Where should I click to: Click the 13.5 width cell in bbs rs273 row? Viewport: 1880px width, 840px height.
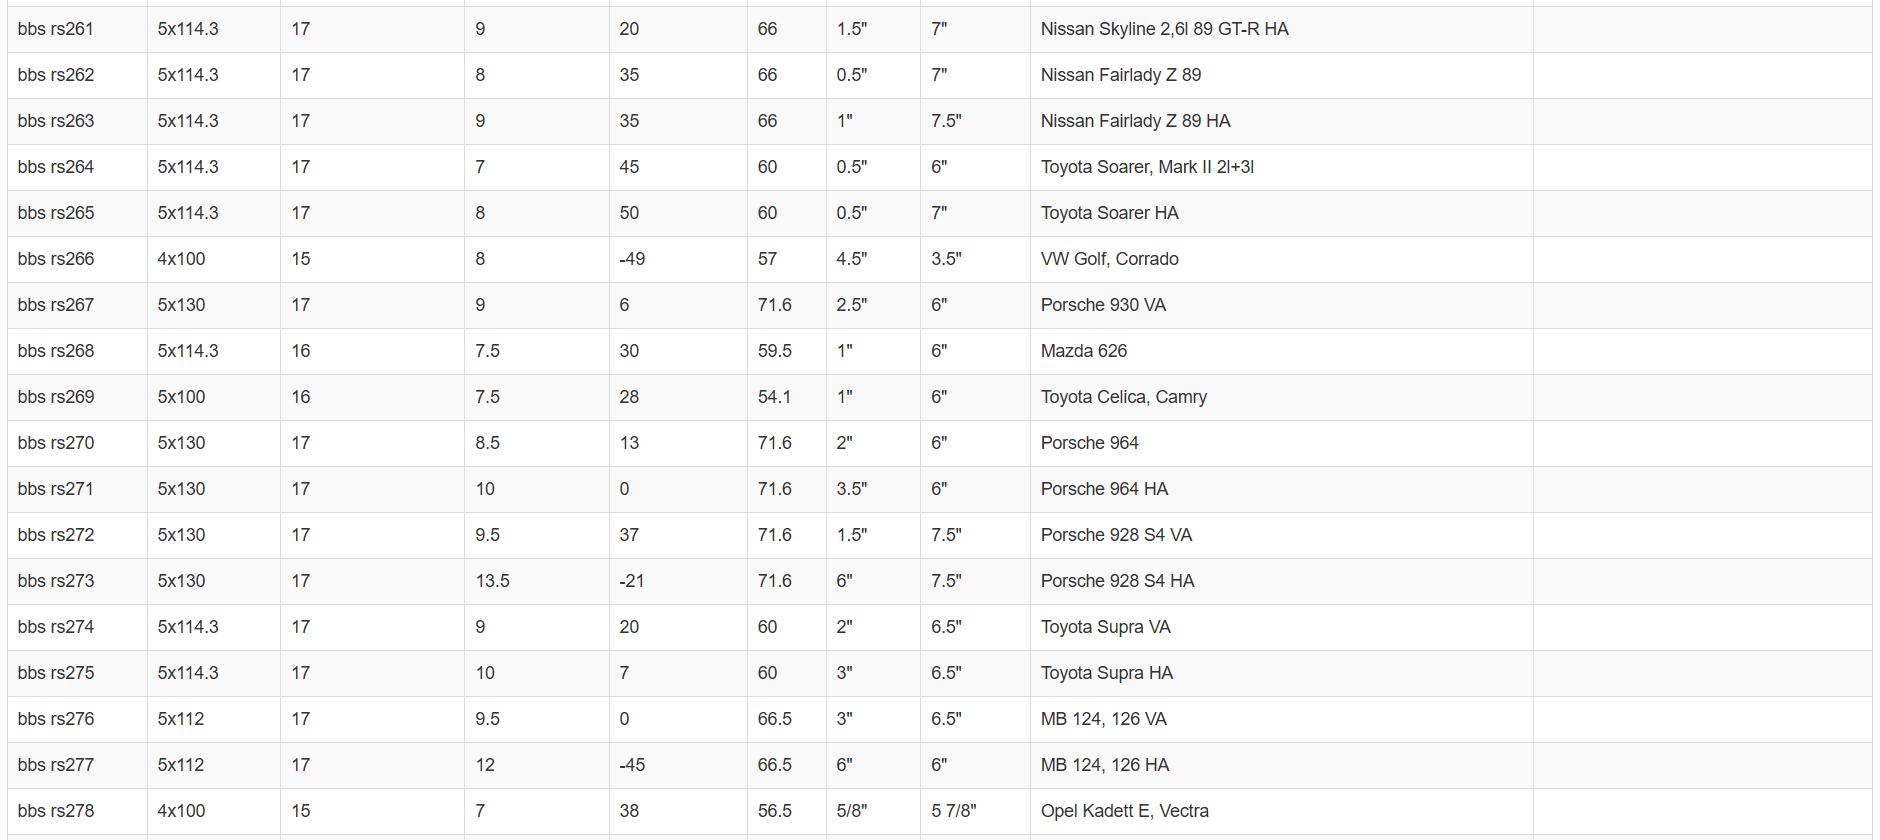536,581
